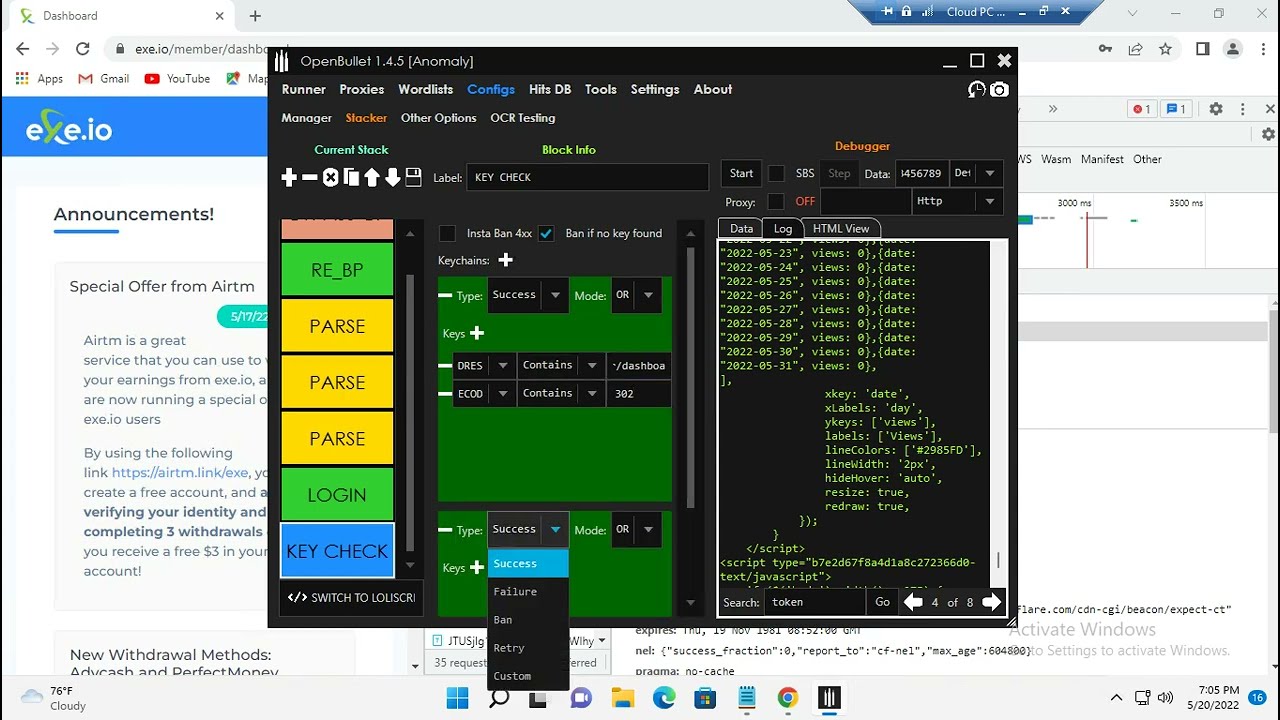
Task: Click the copy/duplicate block icon
Action: 351,177
